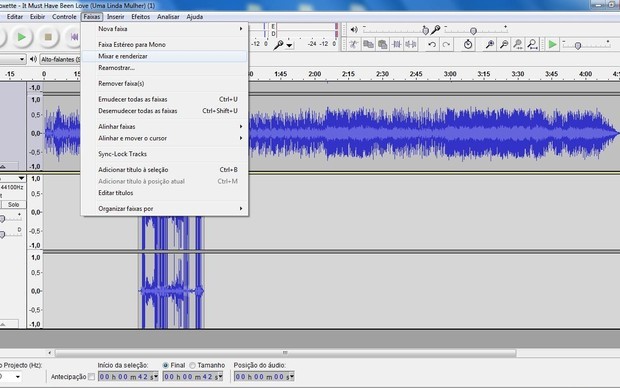Click the Sync-Lock clock icon in toolbar
The width and height of the screenshot is (620, 388).
(x=468, y=44)
